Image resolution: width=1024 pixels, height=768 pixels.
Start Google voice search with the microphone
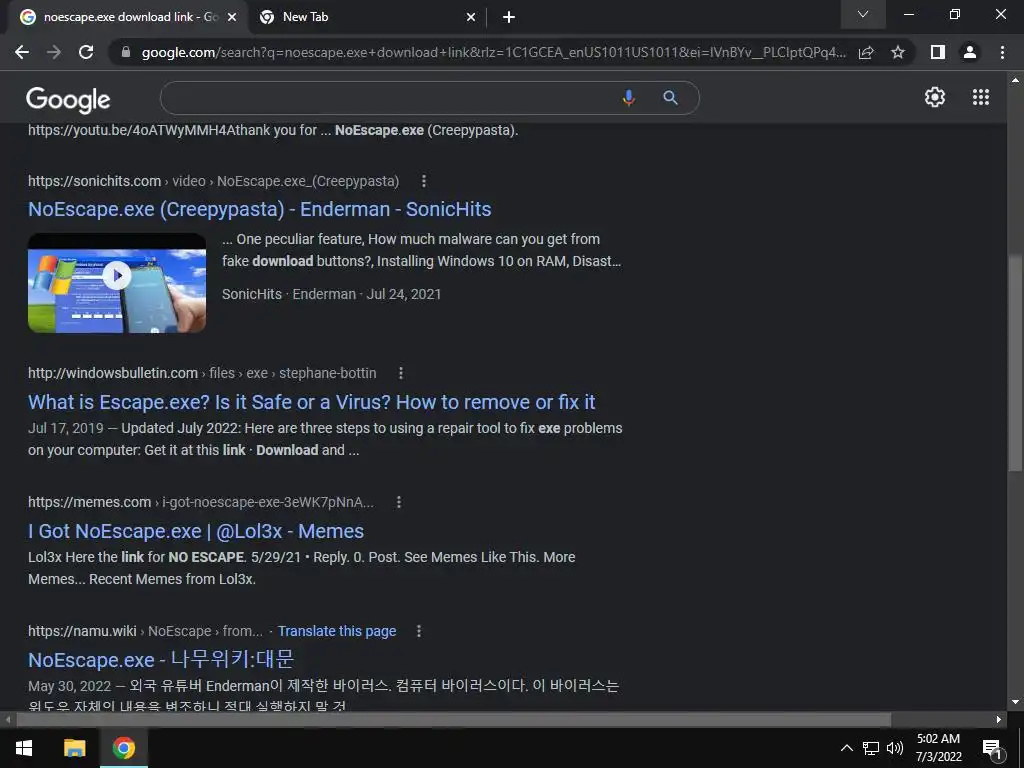tap(628, 98)
